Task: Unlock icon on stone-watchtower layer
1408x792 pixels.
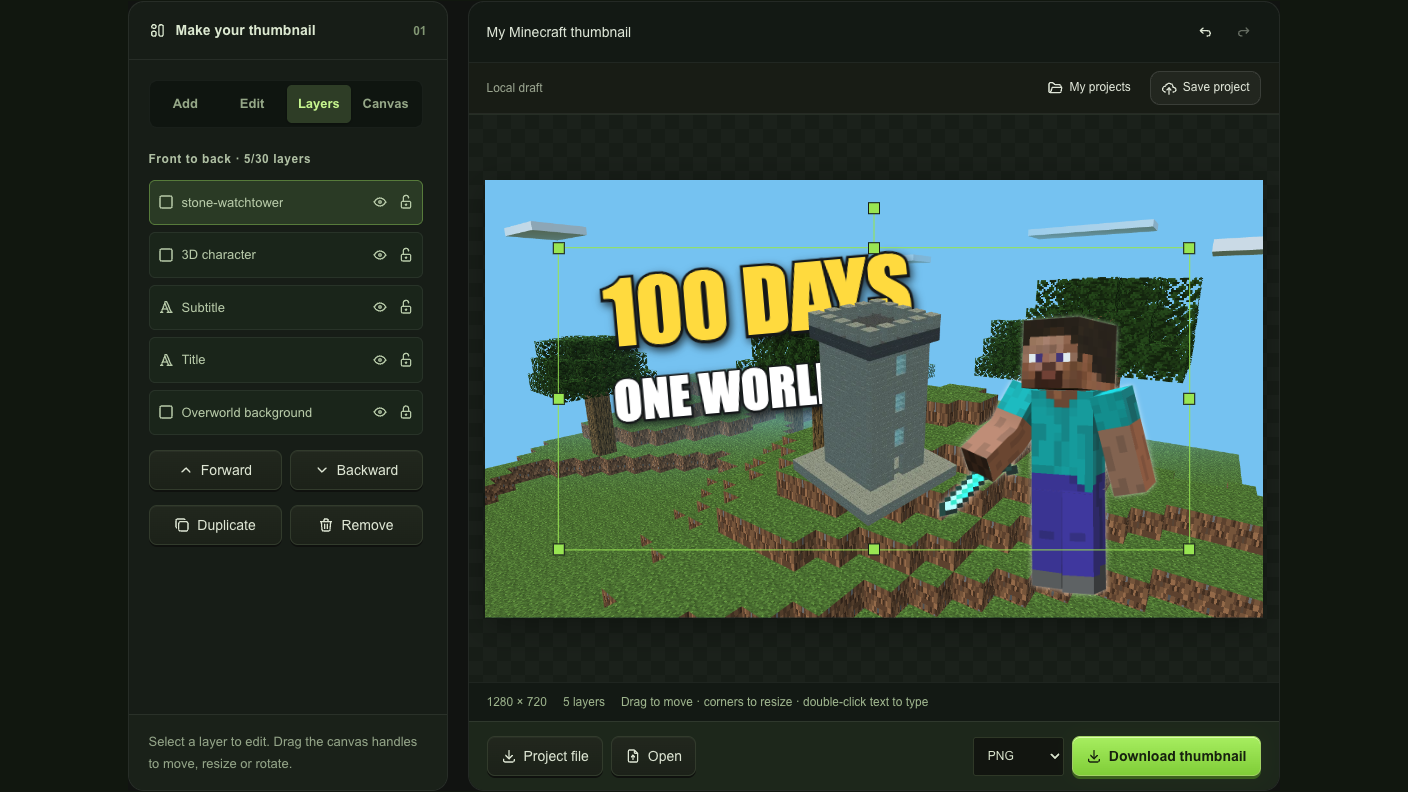Action: (406, 202)
